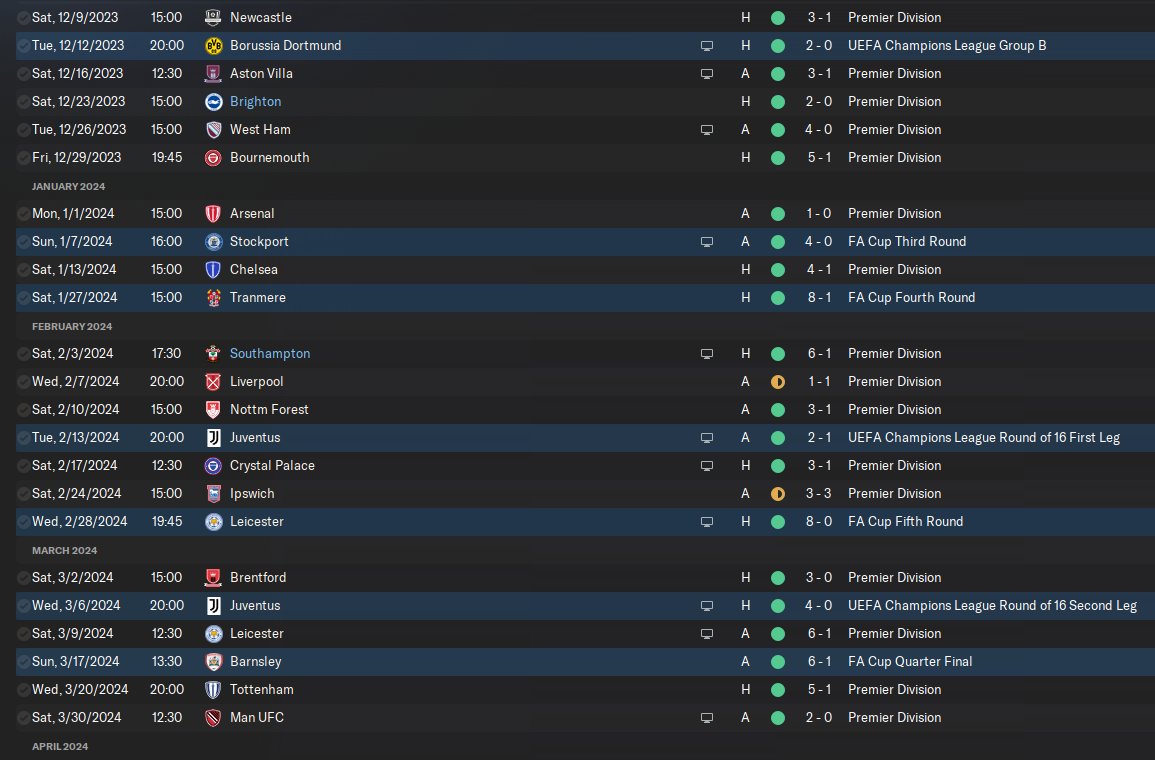The height and width of the screenshot is (760, 1155).
Task: Open the Brighton team link
Action: click(x=255, y=101)
